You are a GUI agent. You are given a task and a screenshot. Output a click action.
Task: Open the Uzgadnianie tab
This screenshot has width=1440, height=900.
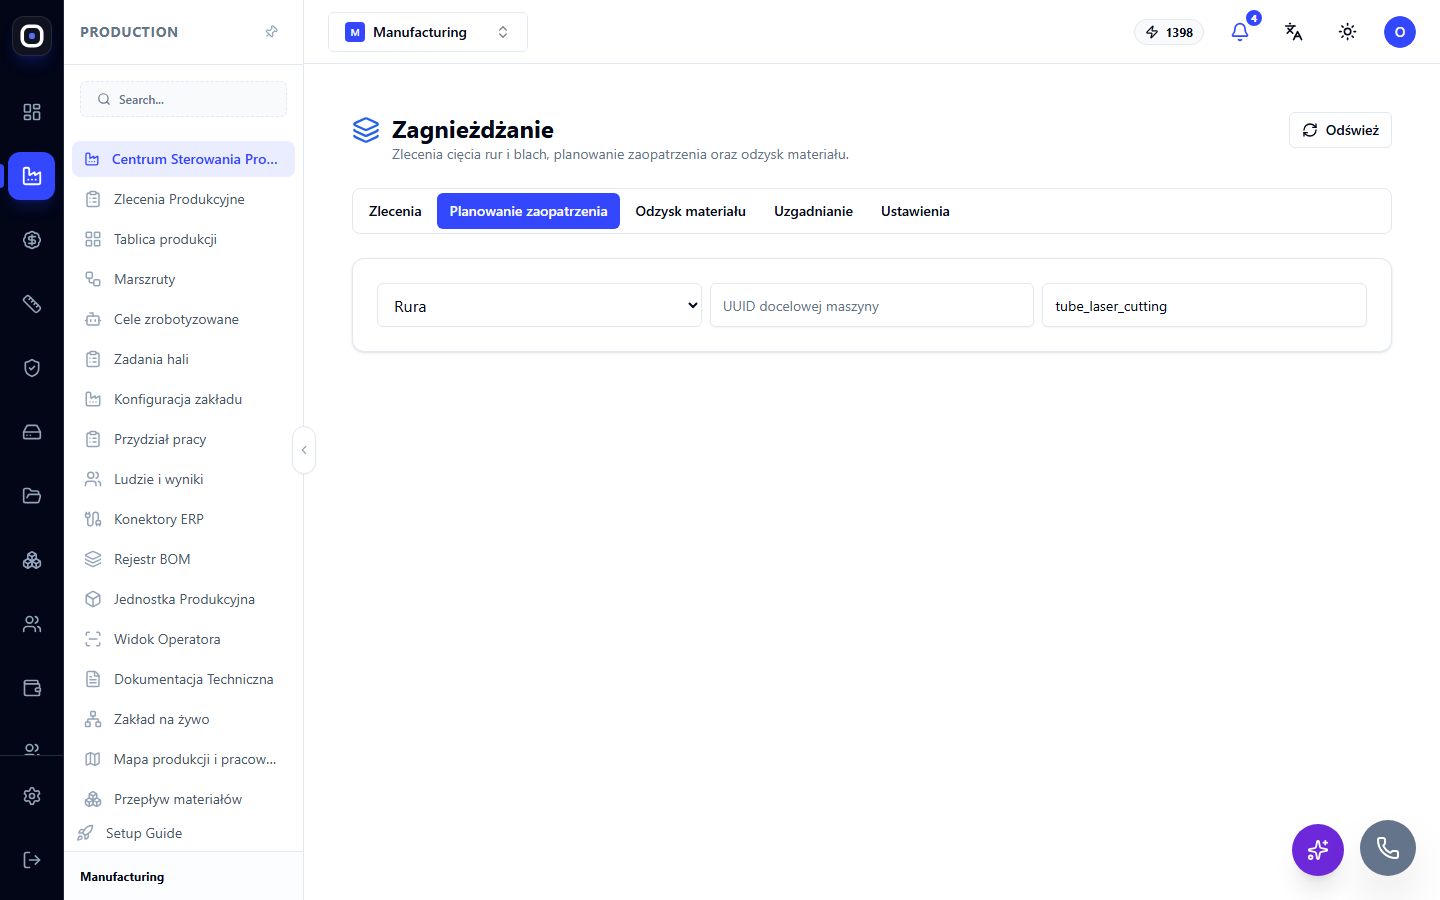[813, 211]
